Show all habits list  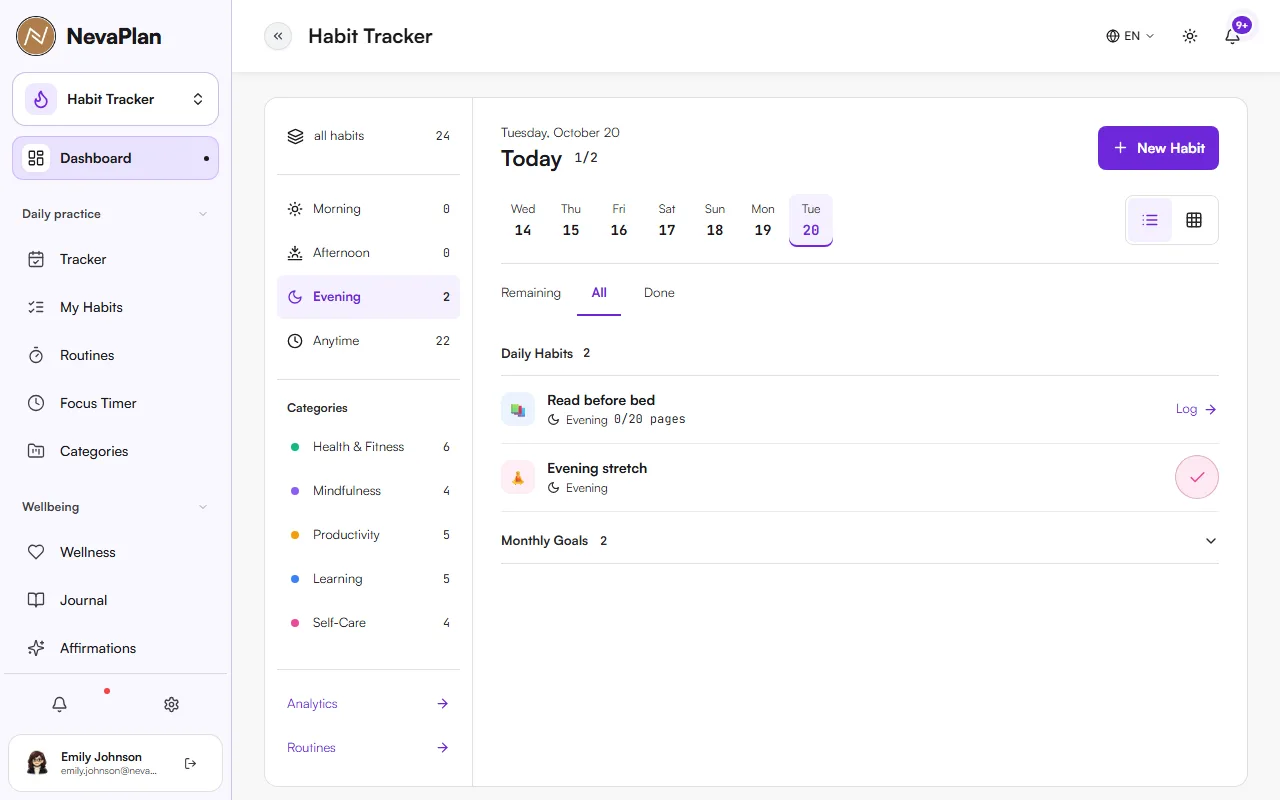[x=368, y=136]
